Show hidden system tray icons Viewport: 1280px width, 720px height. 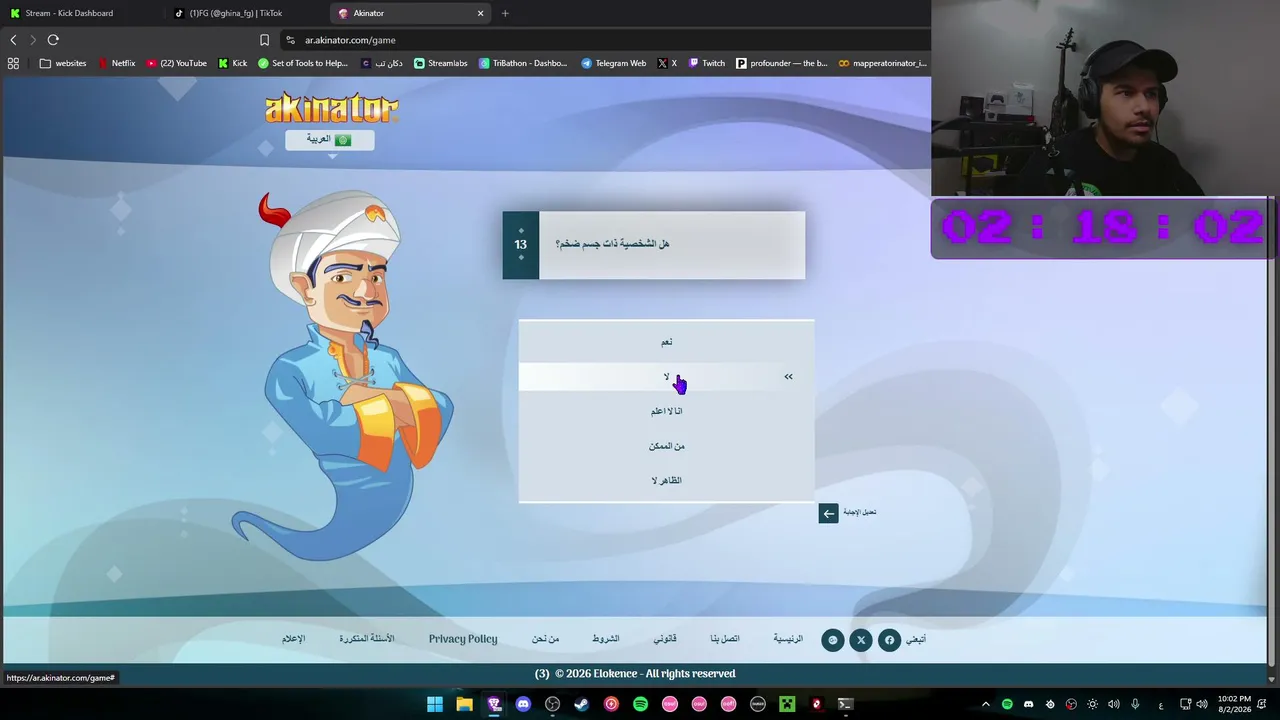tap(986, 704)
